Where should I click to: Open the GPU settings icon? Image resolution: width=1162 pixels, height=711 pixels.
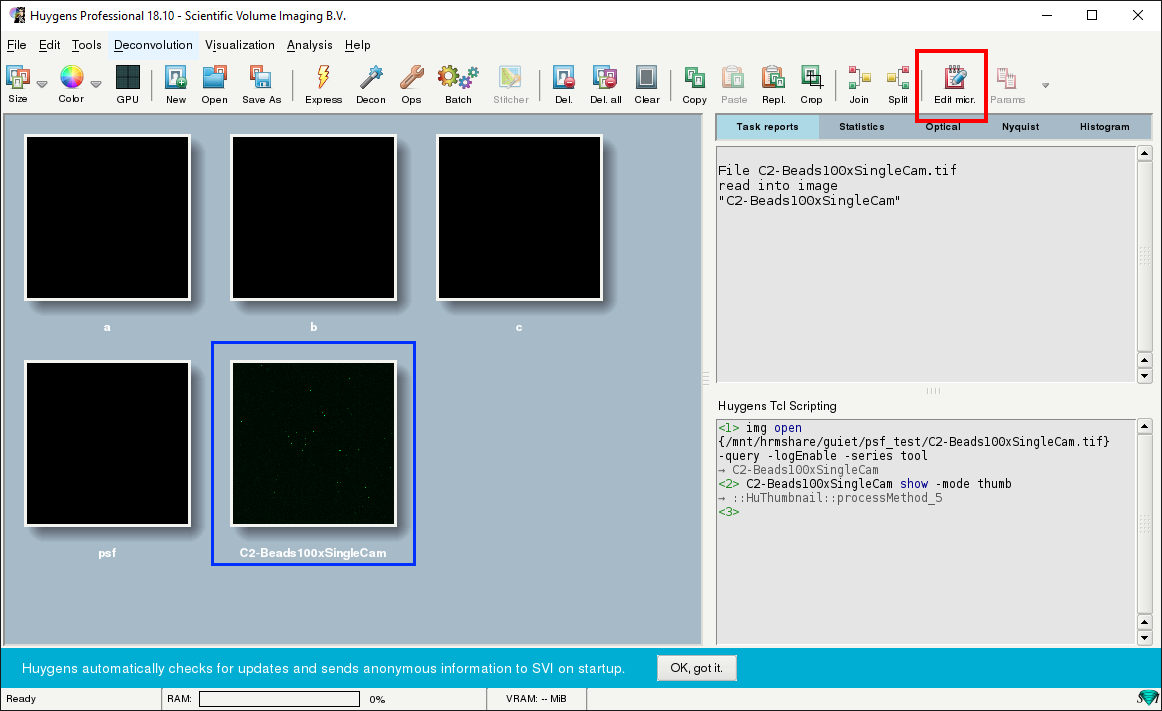(x=127, y=84)
